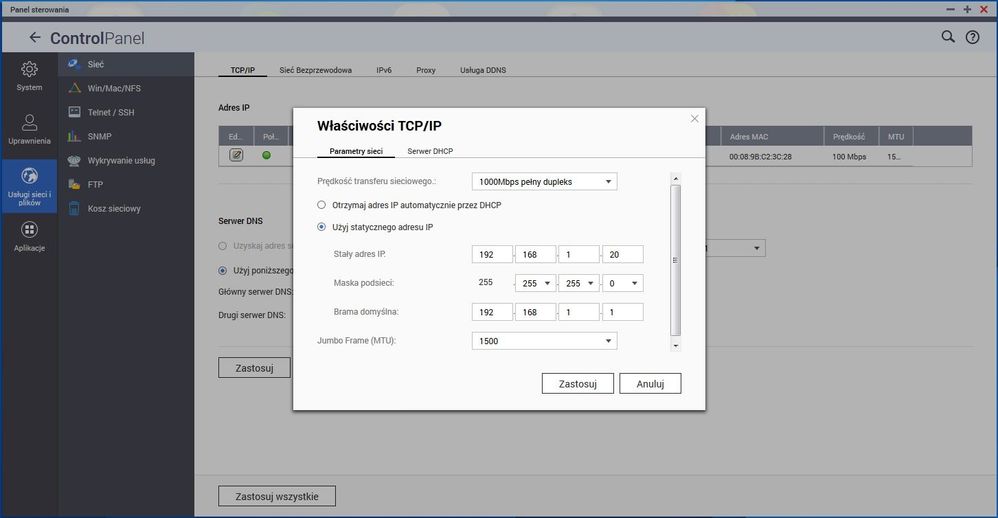The height and width of the screenshot is (518, 998).
Task: Select Użyj statycznego adresu IP option
Action: 322,227
